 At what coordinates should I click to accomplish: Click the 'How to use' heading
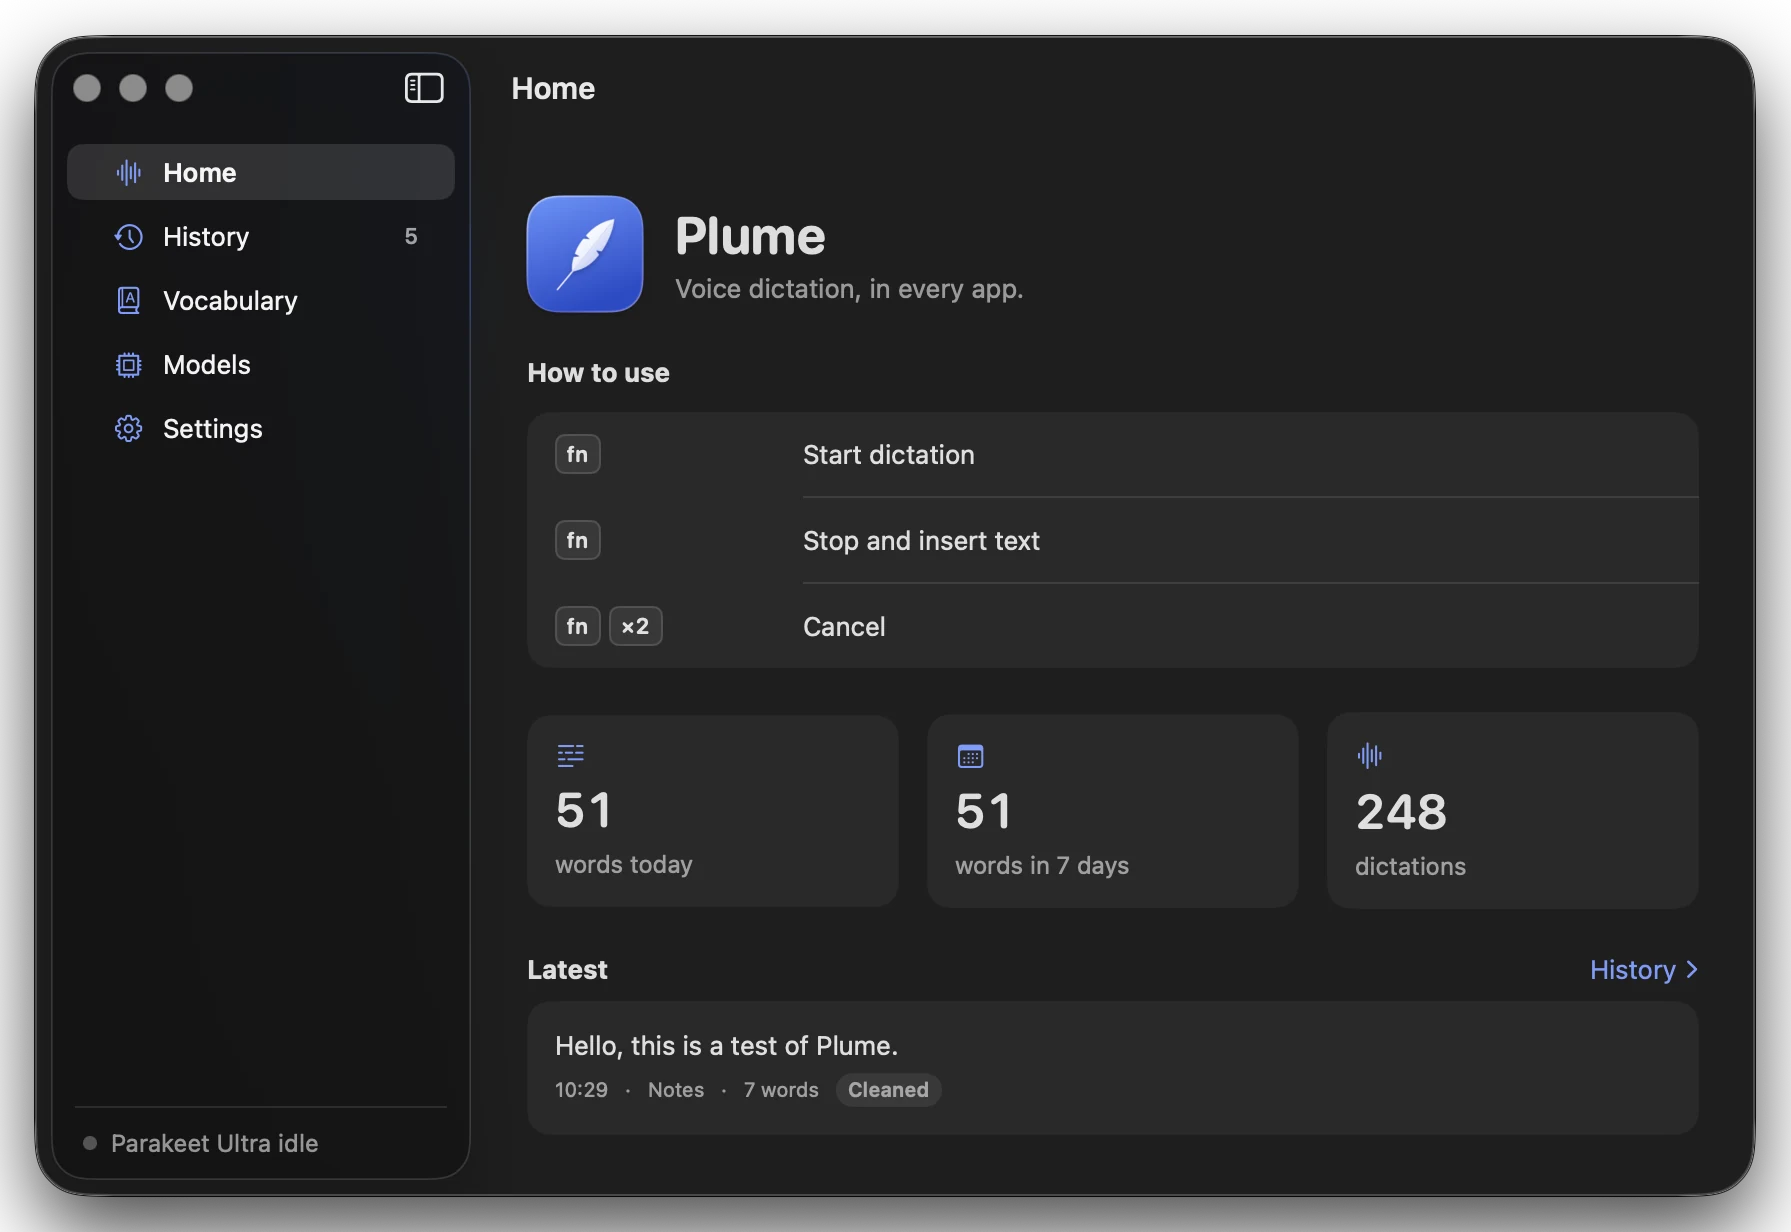pyautogui.click(x=599, y=373)
